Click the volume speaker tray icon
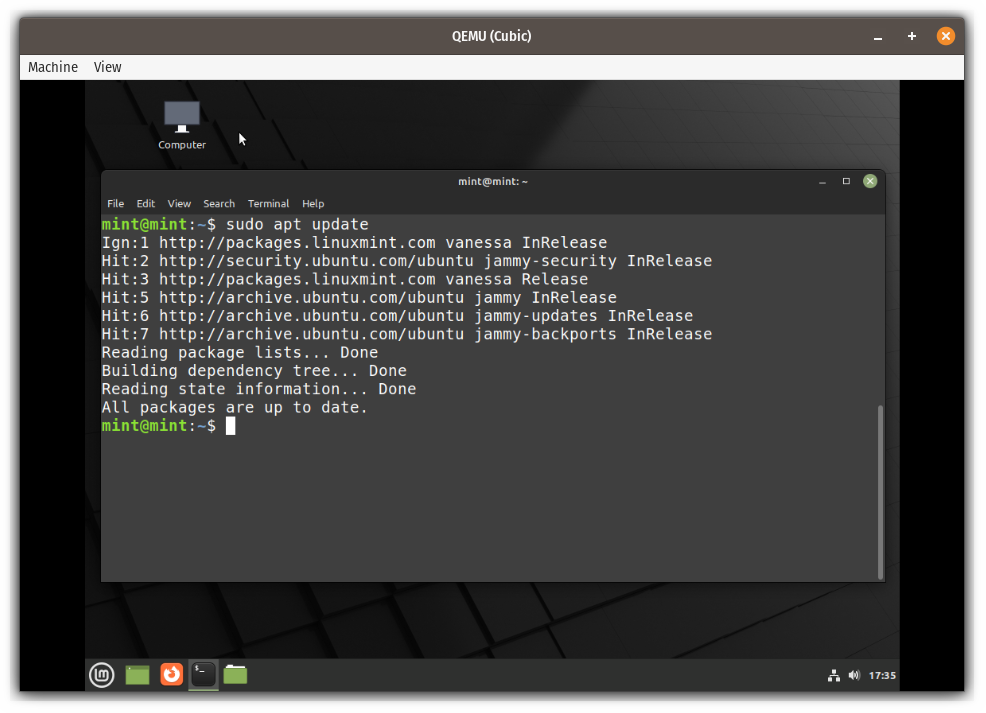 pyautogui.click(x=854, y=675)
